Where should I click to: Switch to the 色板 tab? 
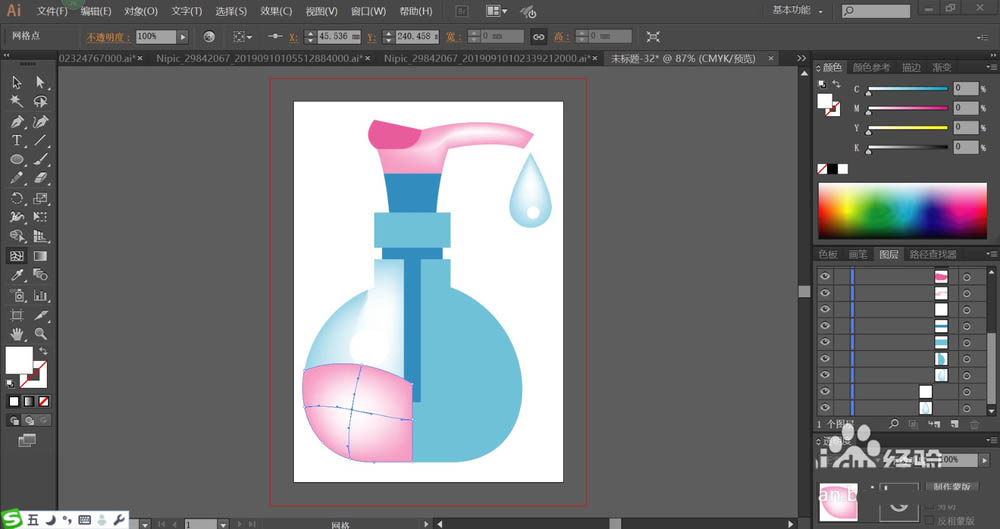tap(828, 254)
